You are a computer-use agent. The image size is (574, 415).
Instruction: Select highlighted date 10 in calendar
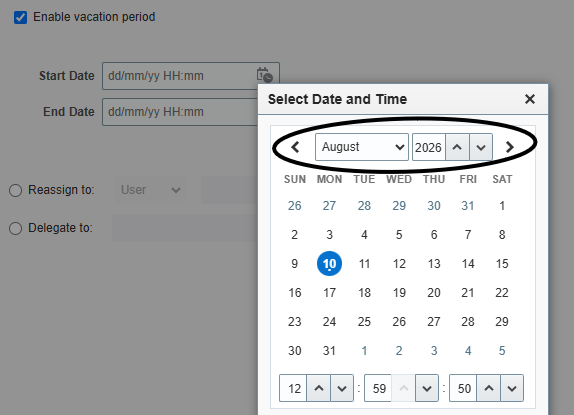click(x=329, y=264)
